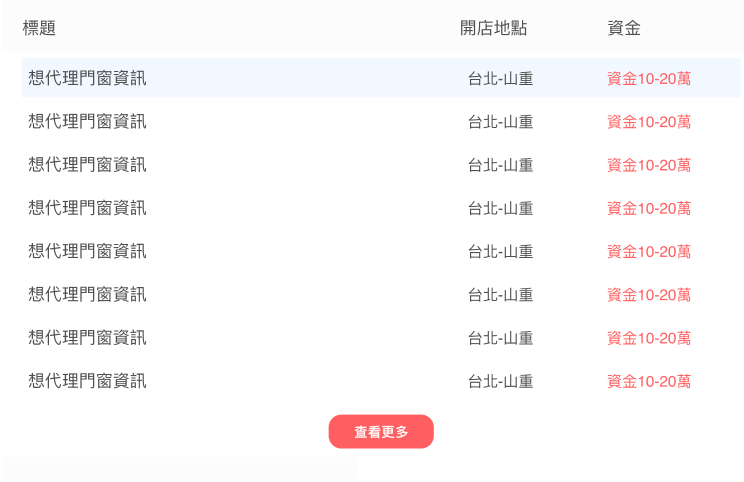Click 資金10-20萬 in the third row
The width and height of the screenshot is (744, 482).
pos(649,165)
